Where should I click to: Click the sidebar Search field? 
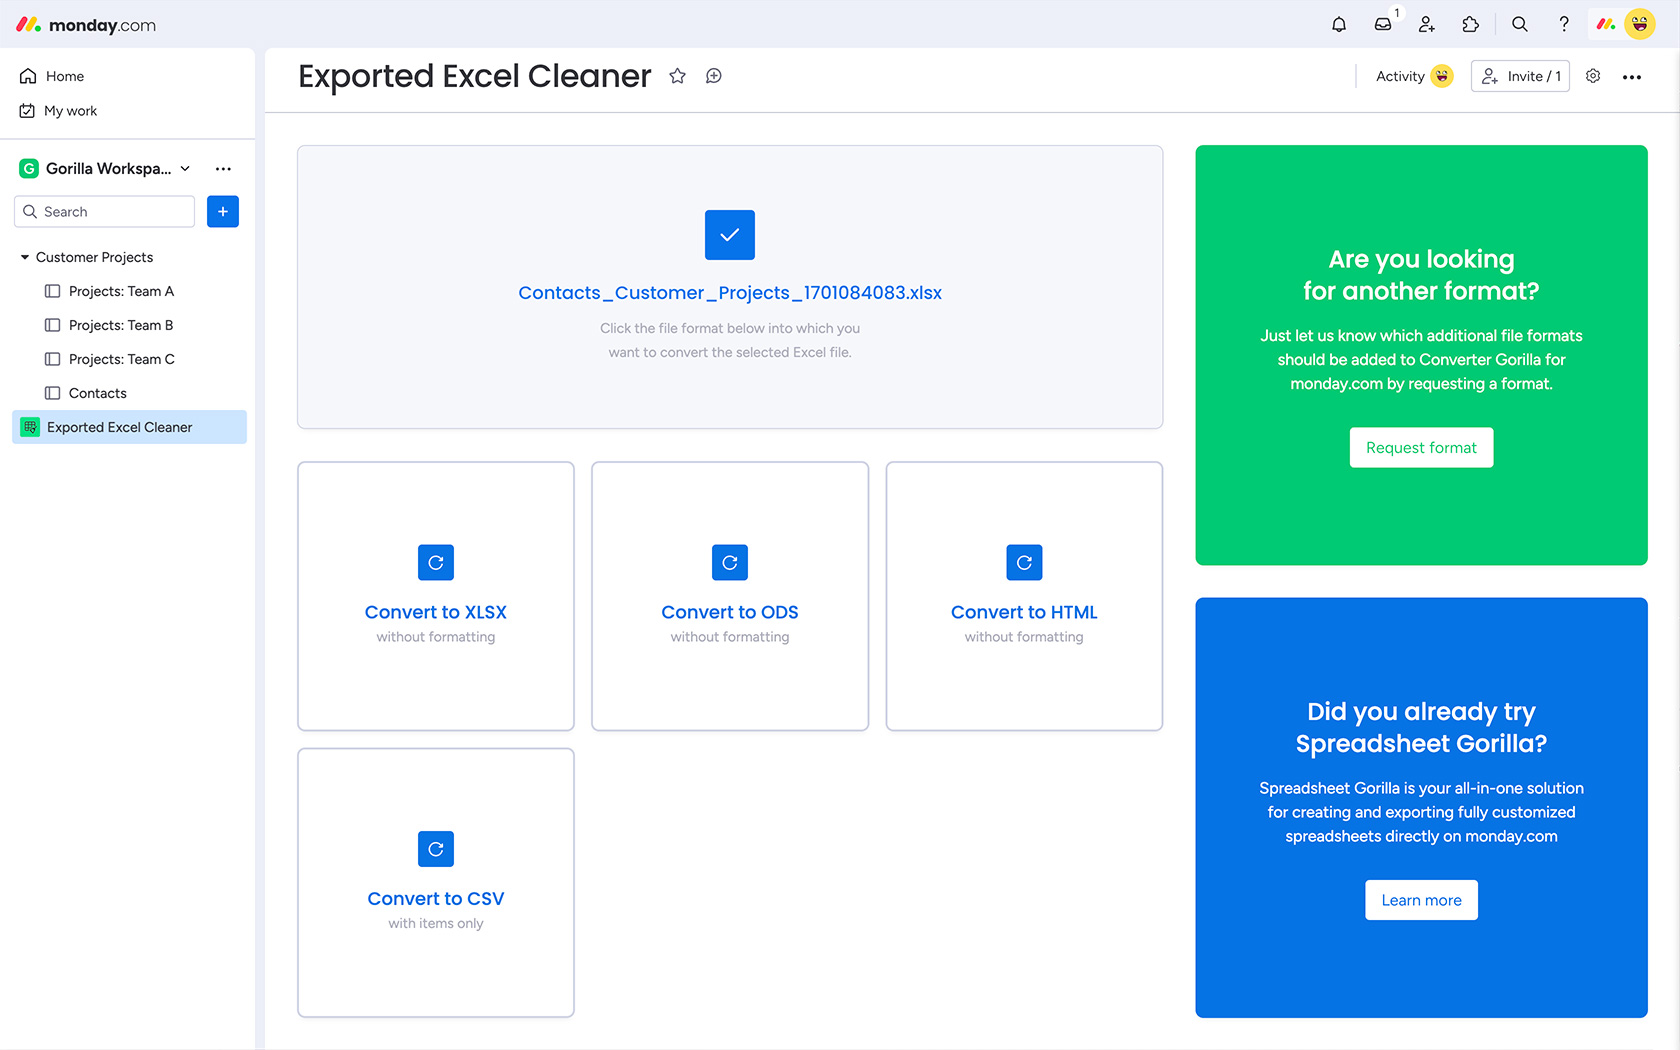105,212
